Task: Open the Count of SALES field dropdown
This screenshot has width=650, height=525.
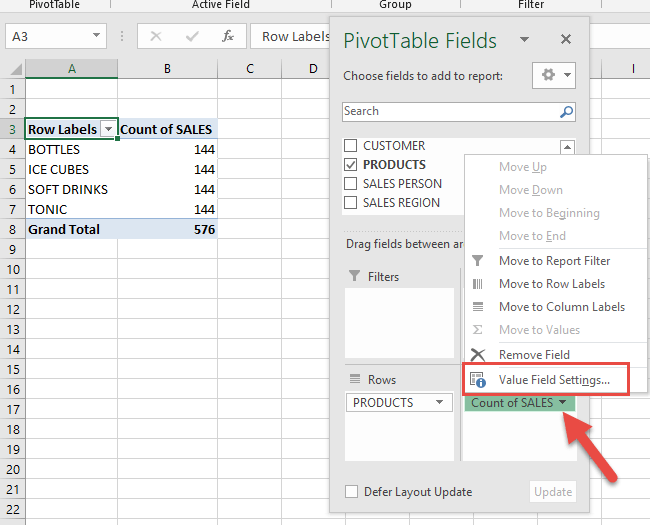Action: tap(563, 402)
